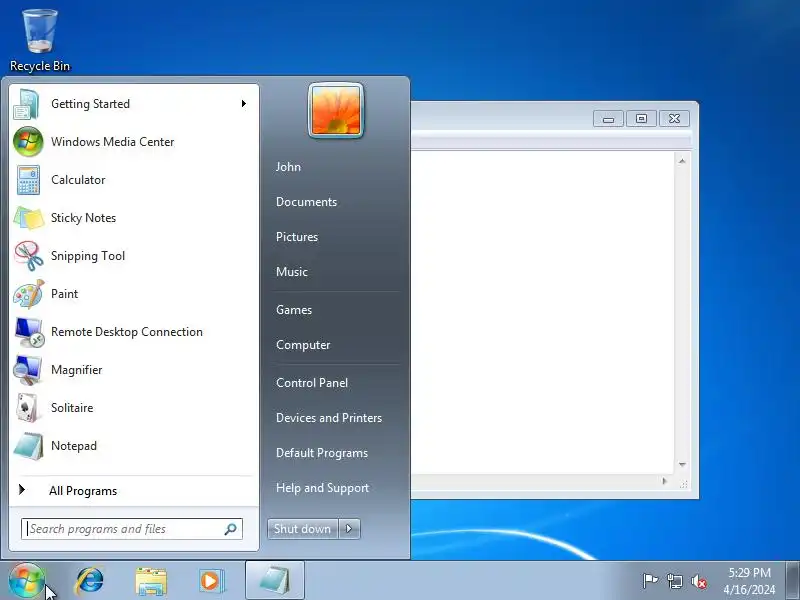The height and width of the screenshot is (600, 800).
Task: Expand the Getting Started submenu arrow
Action: (244, 104)
